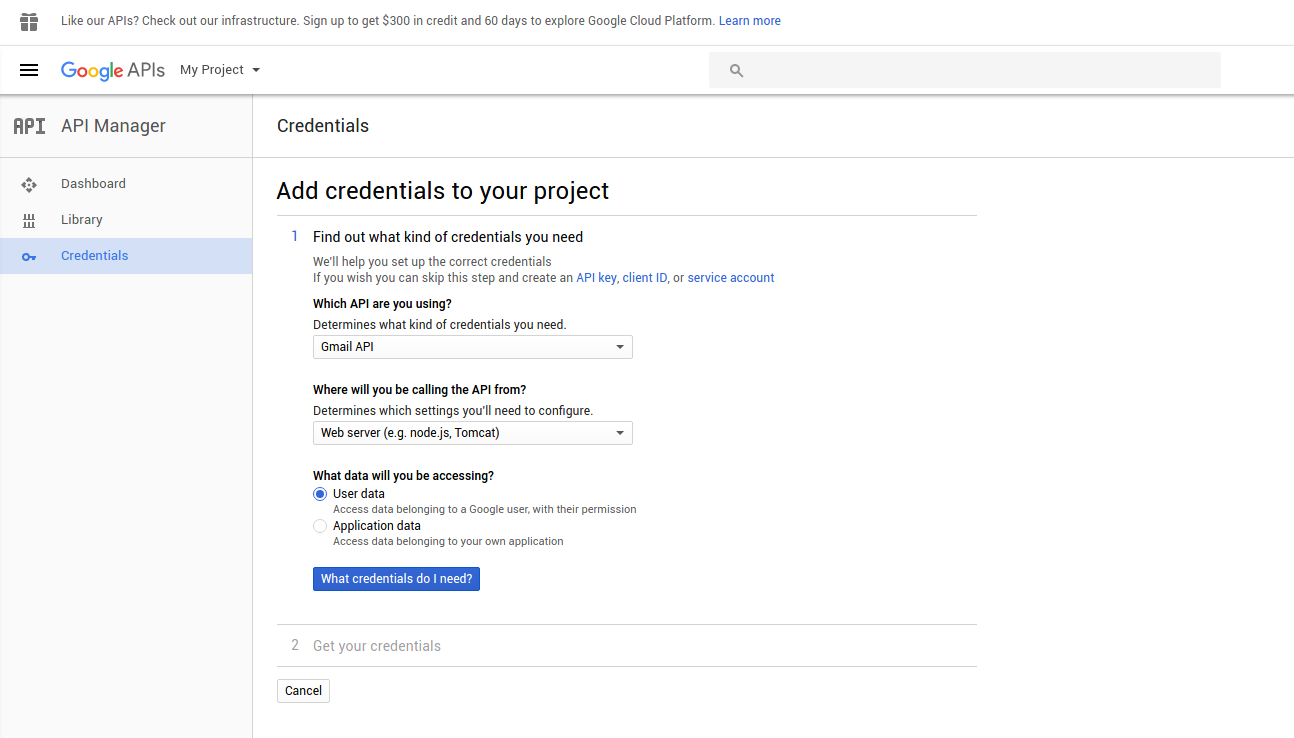Image resolution: width=1294 pixels, height=738 pixels.
Task: Click the search magnifier icon
Action: click(x=737, y=70)
